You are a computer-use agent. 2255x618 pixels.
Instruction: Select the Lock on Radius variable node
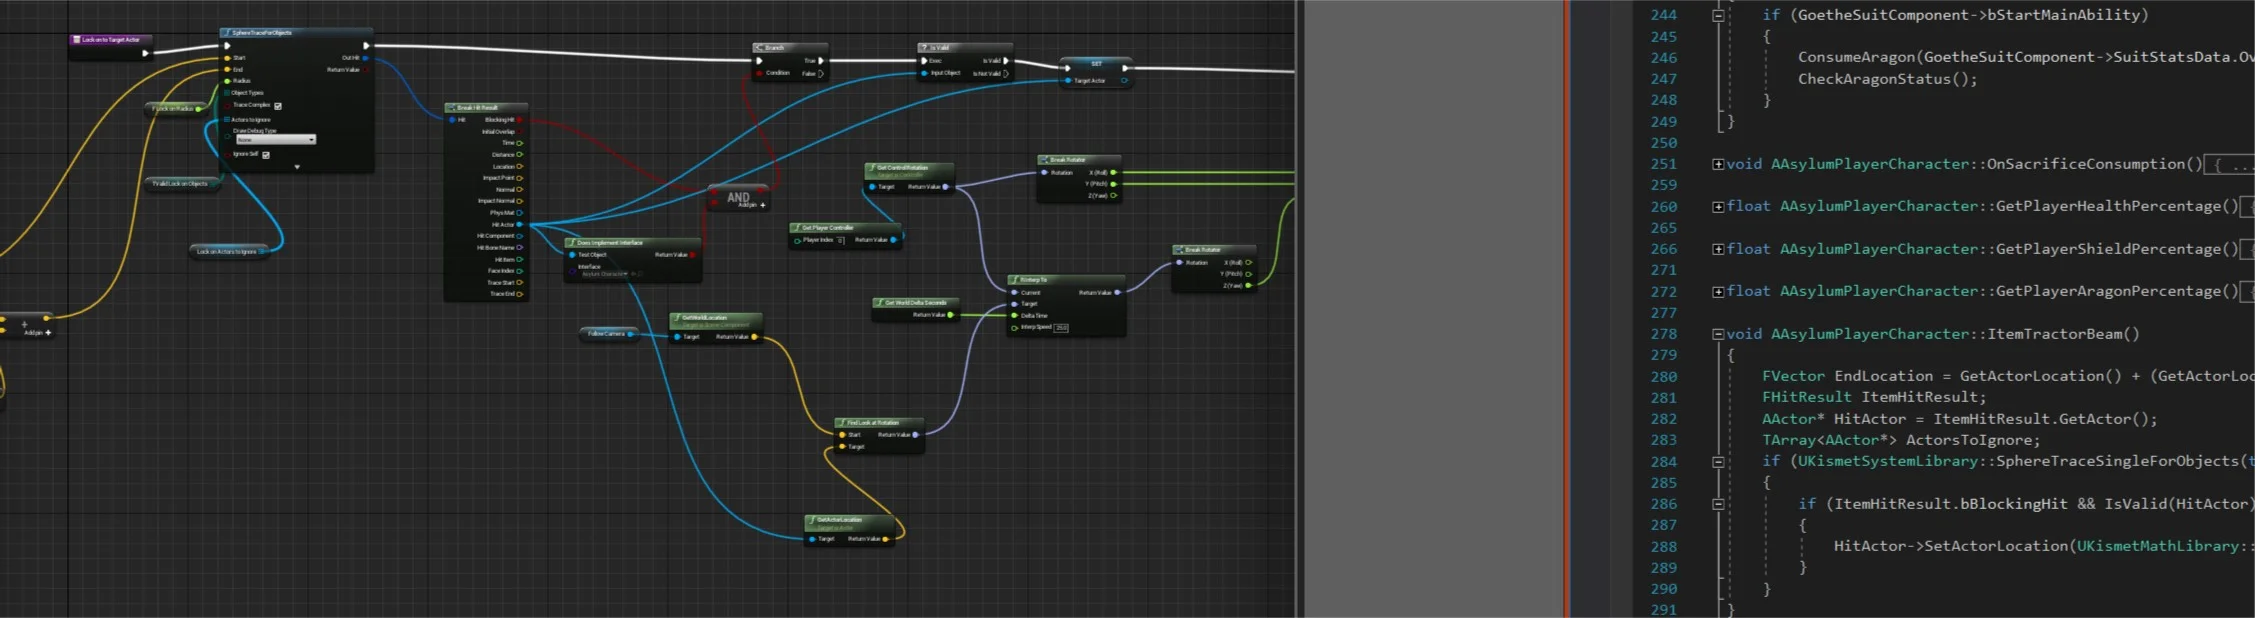[178, 109]
